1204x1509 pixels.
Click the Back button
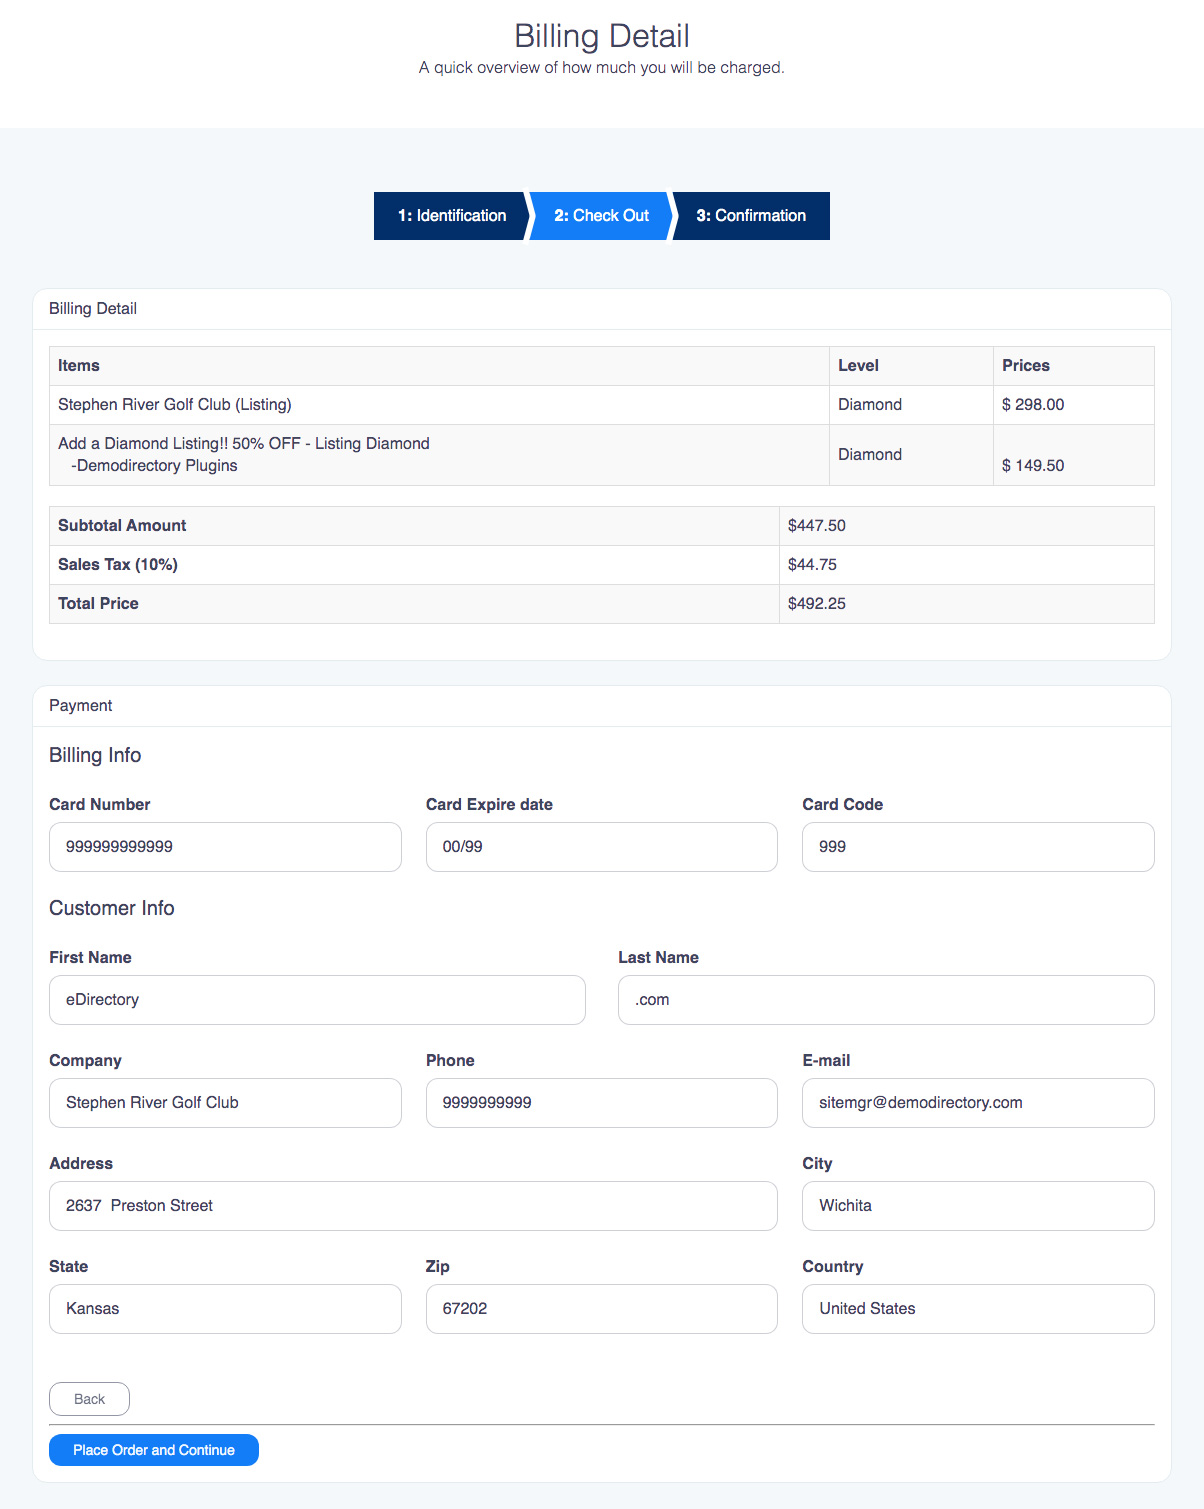point(89,1399)
